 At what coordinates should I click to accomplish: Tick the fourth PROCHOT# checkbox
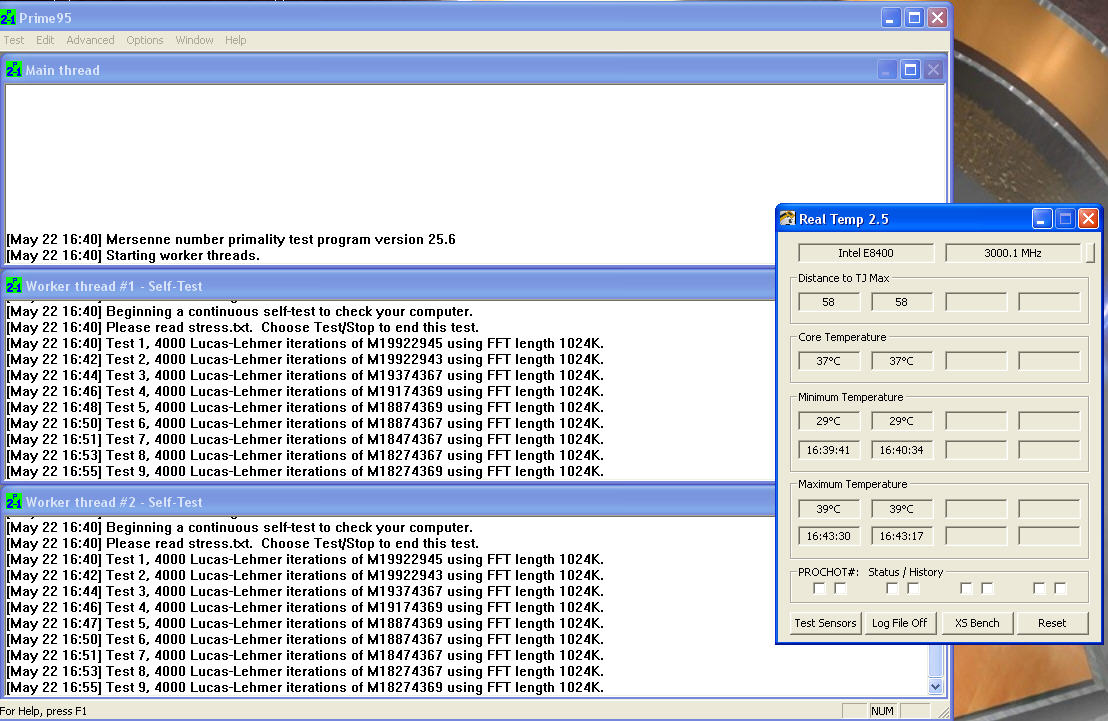click(914, 588)
